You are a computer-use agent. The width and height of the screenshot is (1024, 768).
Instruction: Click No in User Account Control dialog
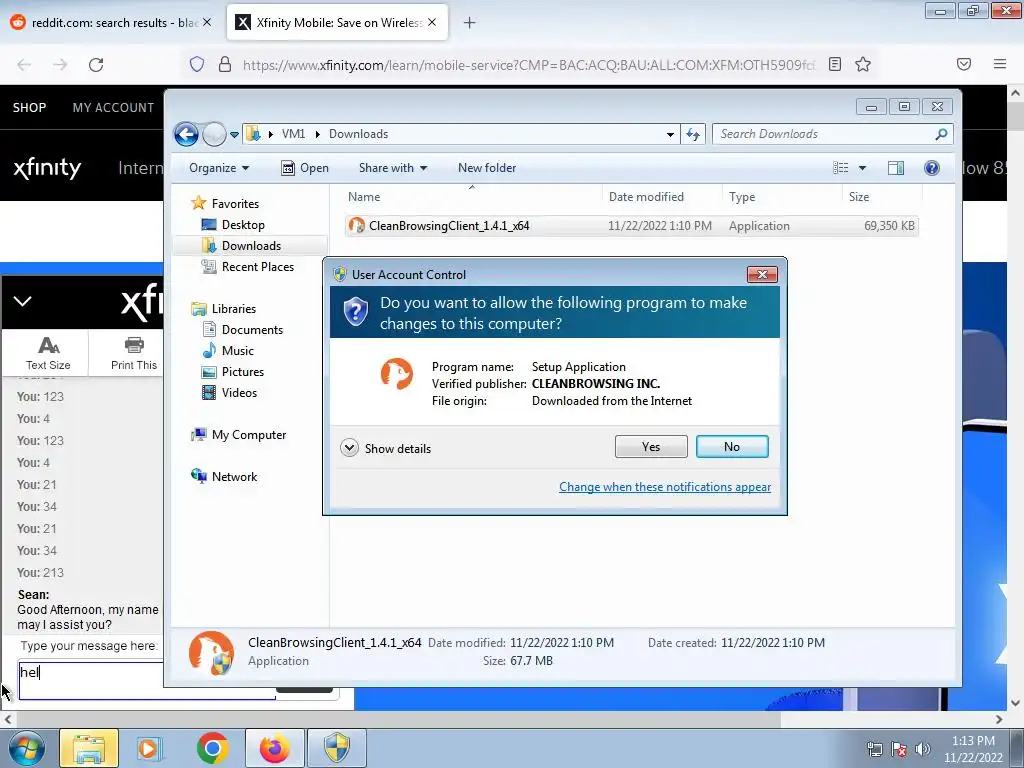[731, 447]
